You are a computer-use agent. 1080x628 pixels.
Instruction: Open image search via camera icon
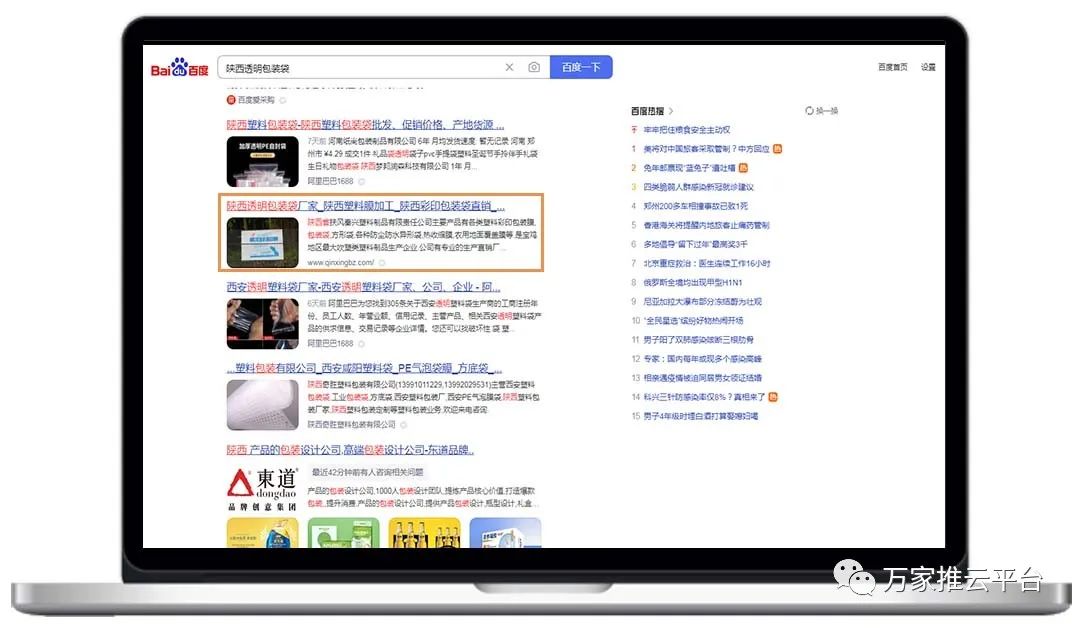tap(534, 68)
